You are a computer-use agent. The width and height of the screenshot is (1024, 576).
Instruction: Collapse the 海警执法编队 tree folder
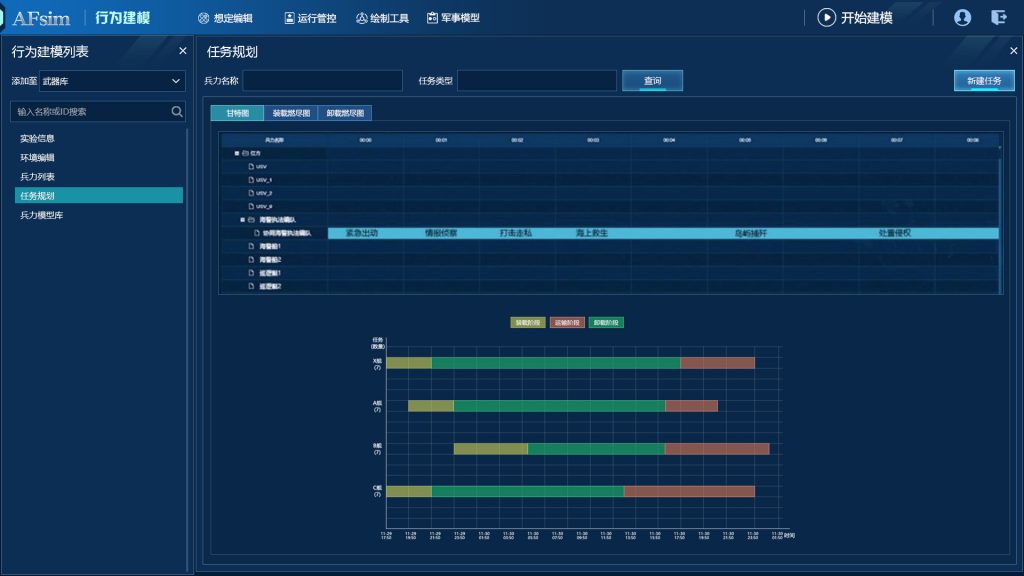[242, 219]
